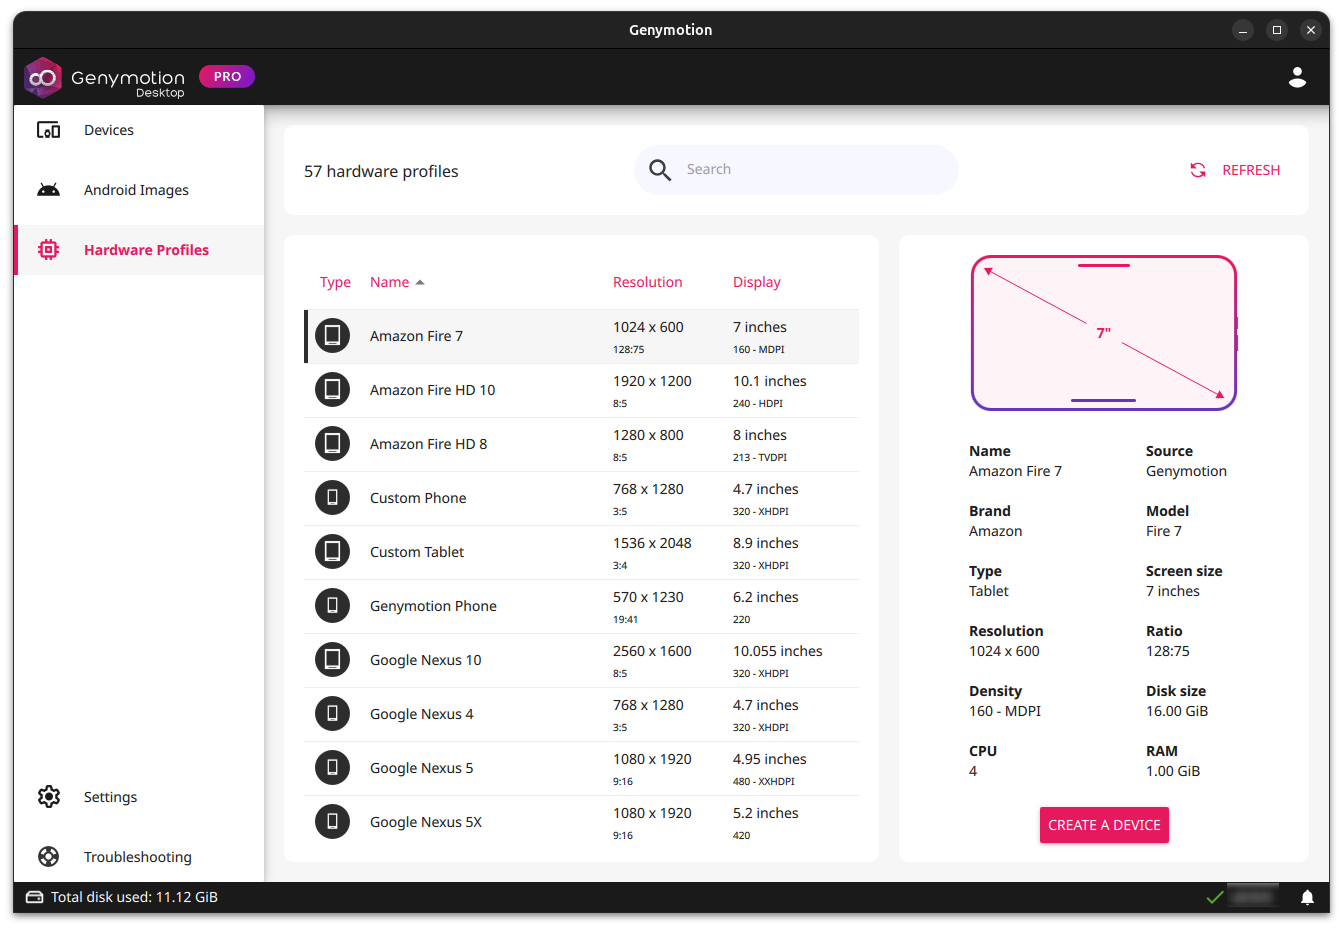1343x929 pixels.
Task: Sort profiles by Display column
Action: coord(756,282)
